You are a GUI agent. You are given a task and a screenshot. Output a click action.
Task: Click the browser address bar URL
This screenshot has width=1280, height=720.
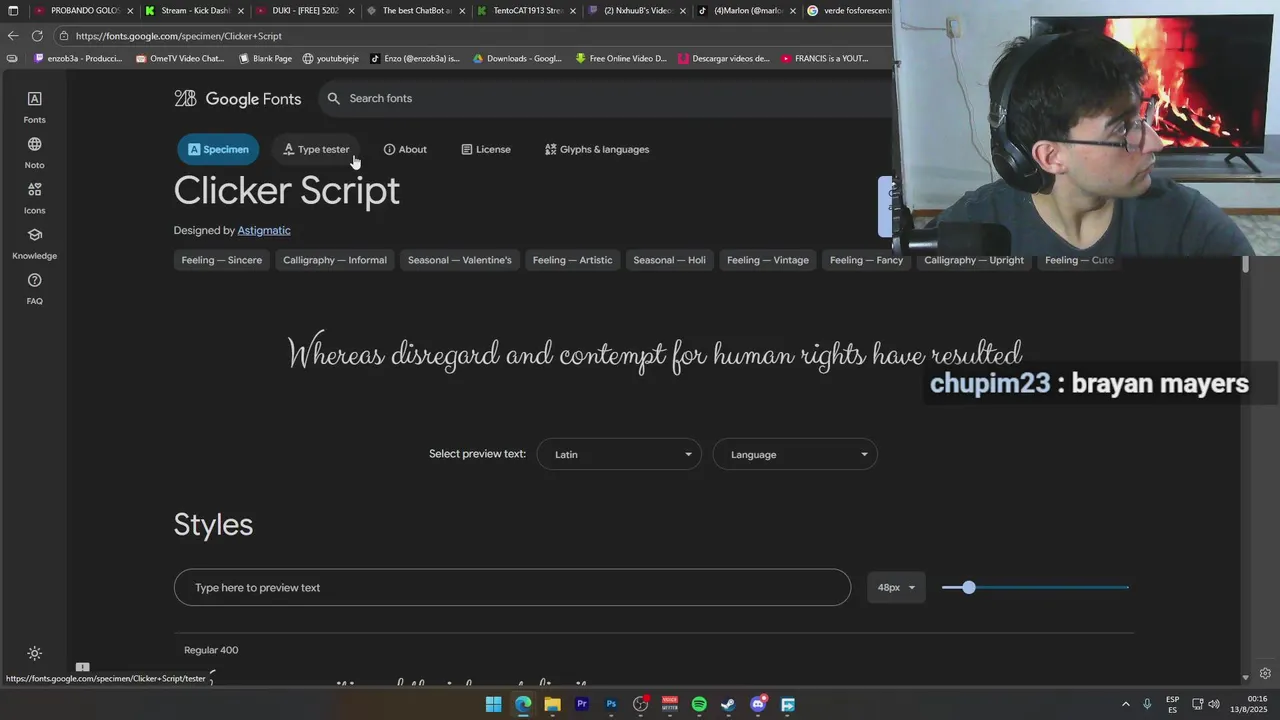(179, 36)
